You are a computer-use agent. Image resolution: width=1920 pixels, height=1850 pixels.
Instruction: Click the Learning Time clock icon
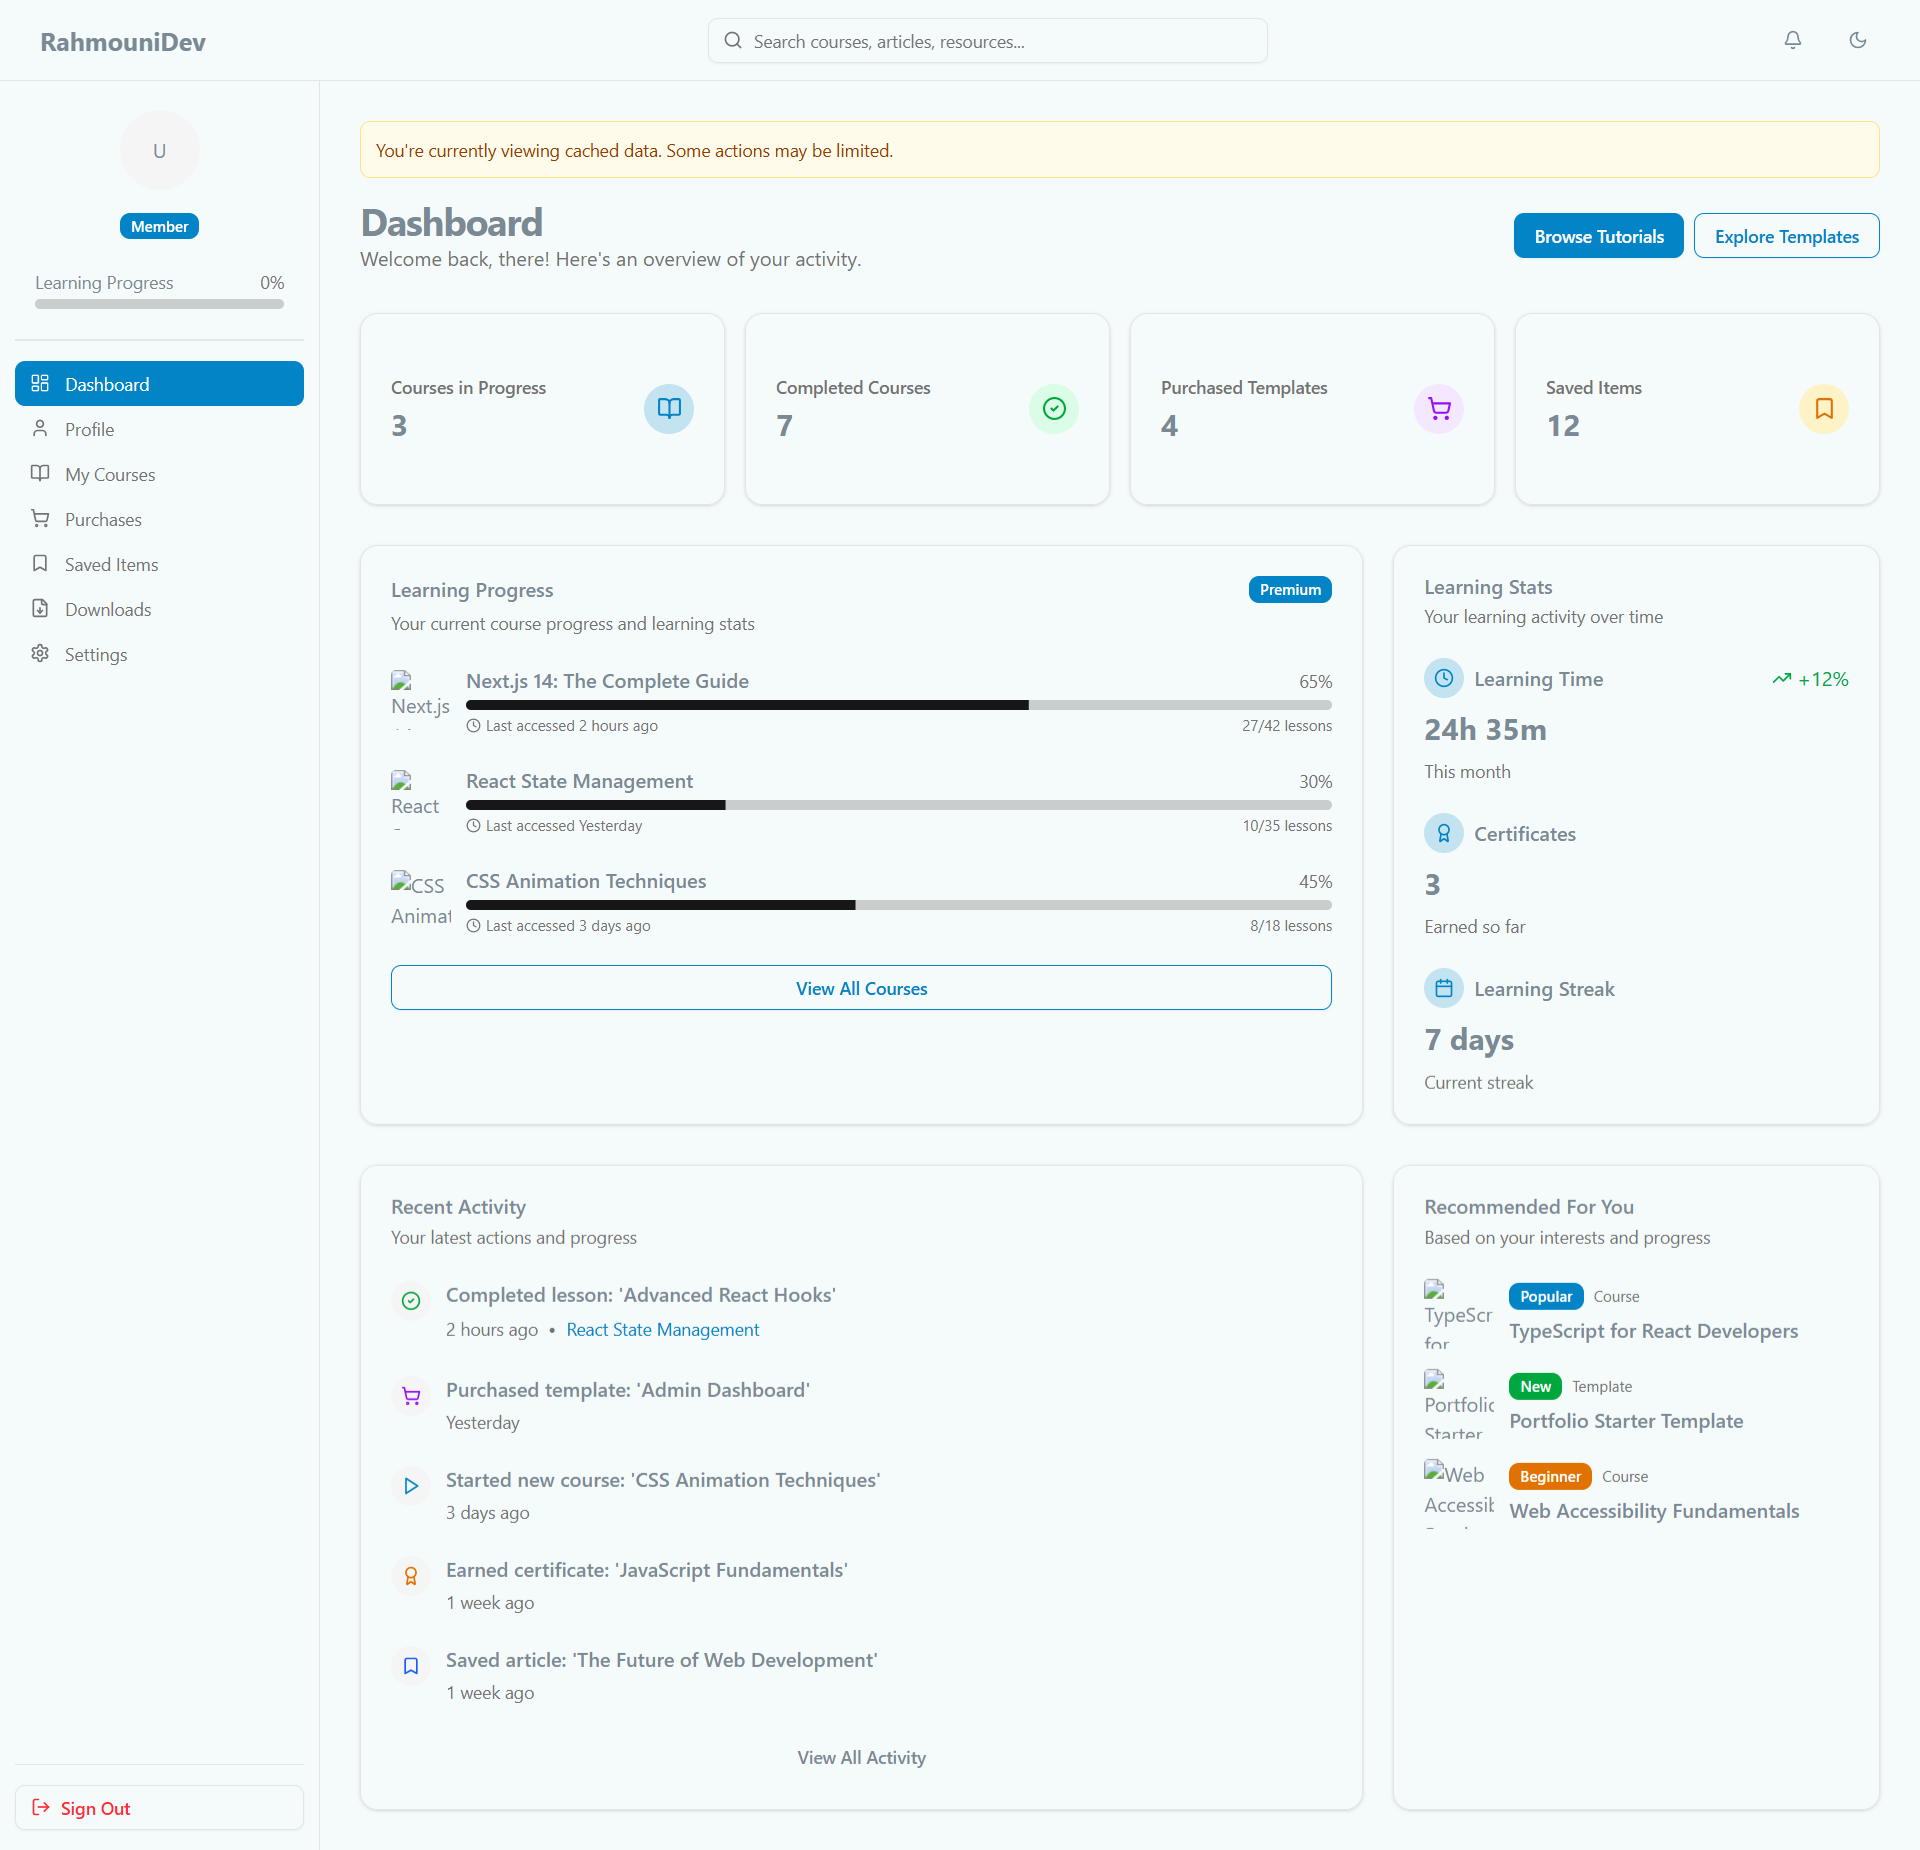pyautogui.click(x=1444, y=678)
